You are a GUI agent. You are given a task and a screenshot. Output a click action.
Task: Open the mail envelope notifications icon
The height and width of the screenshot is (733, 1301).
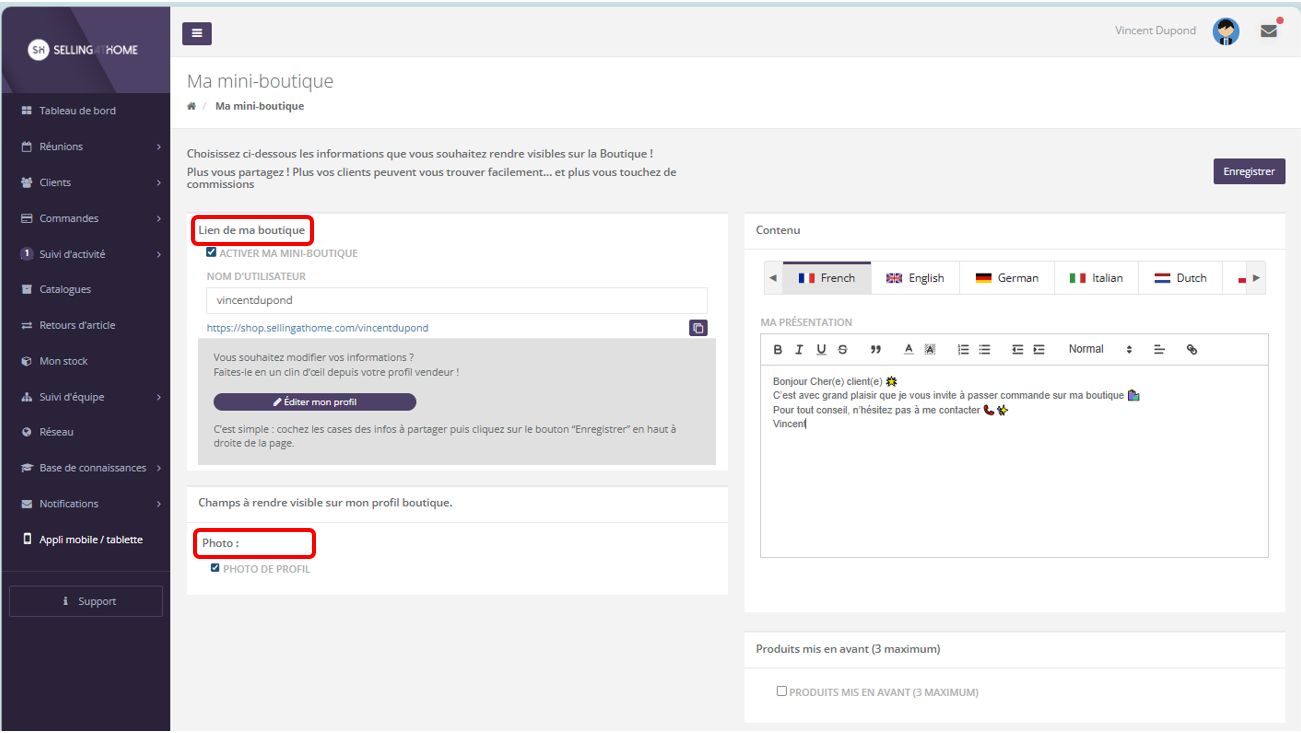pos(1268,31)
